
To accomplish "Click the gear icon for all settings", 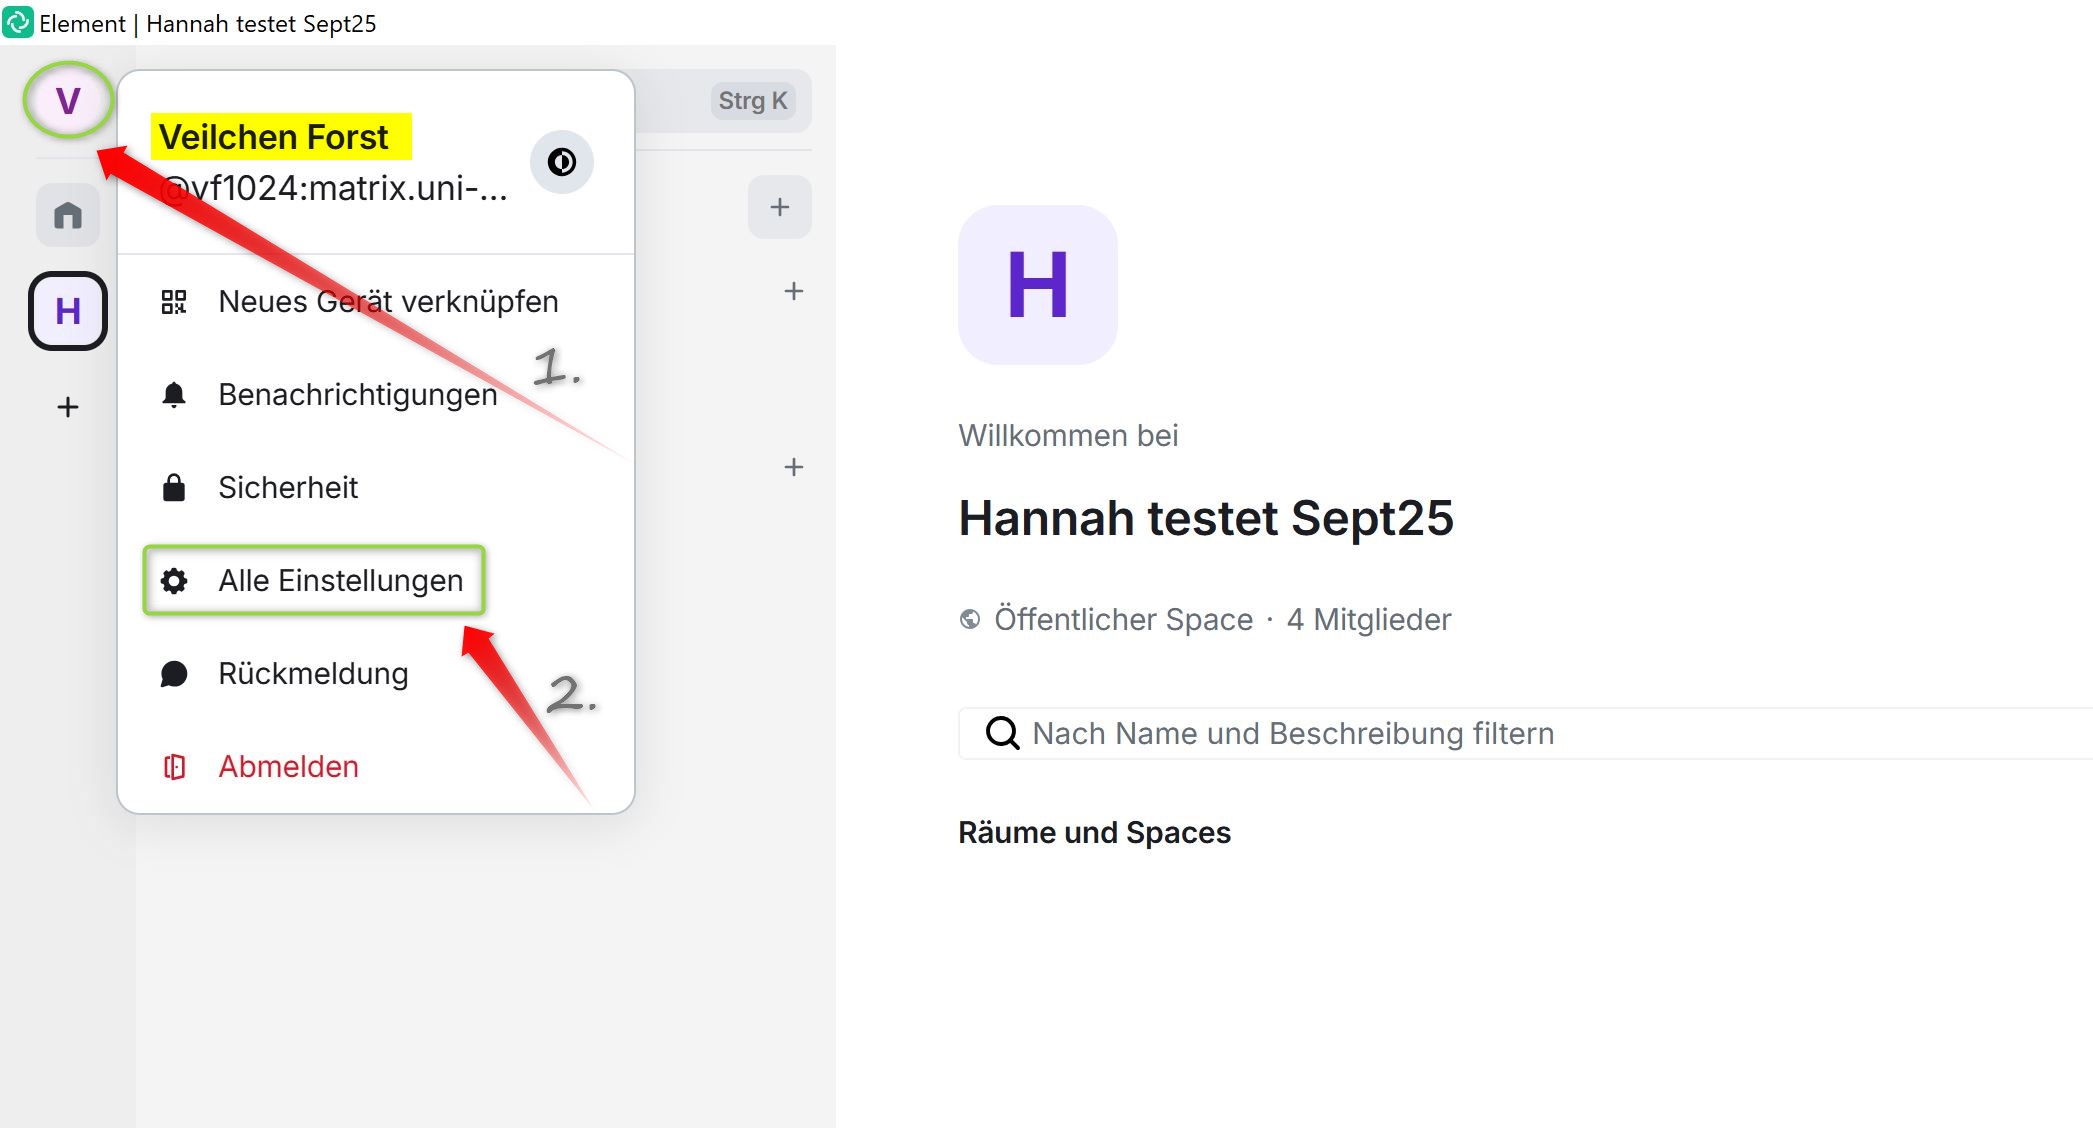I will [174, 581].
